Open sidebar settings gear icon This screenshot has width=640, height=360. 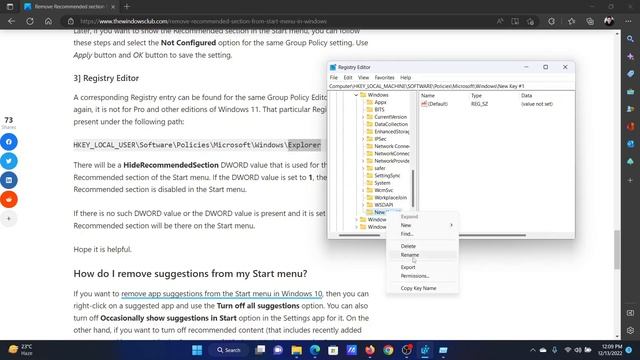(630, 330)
